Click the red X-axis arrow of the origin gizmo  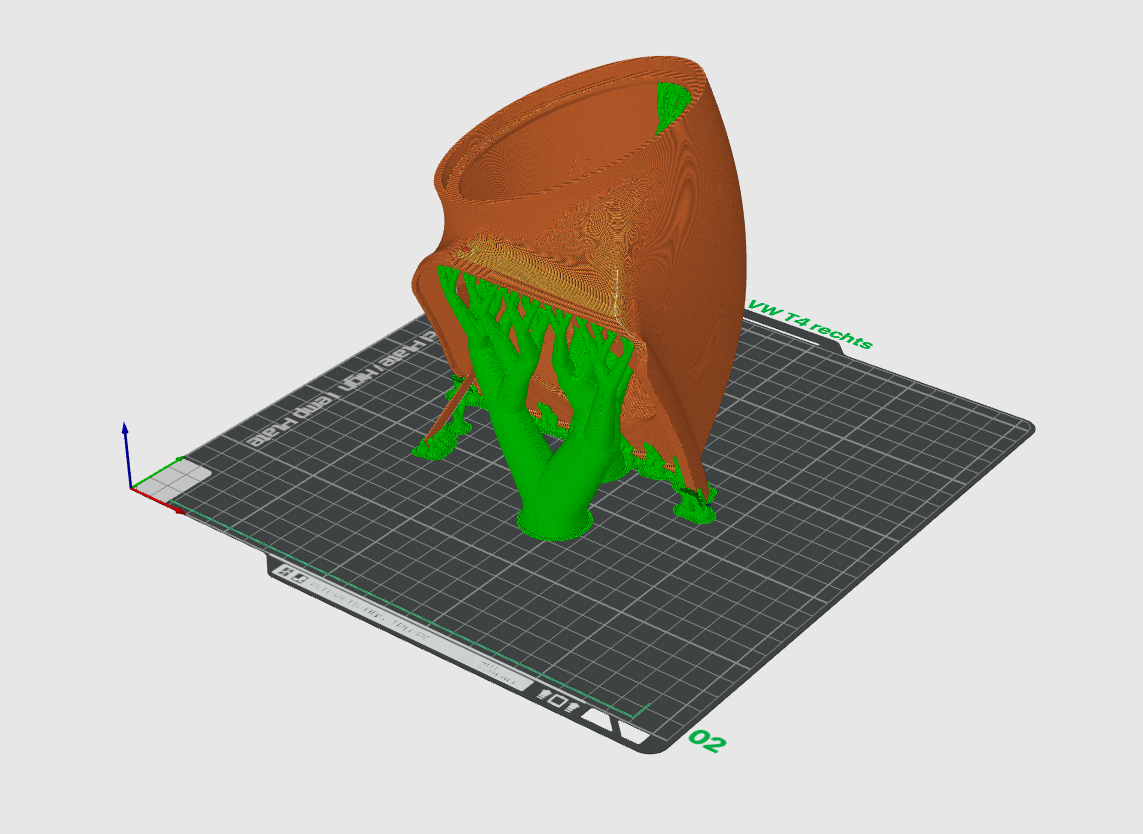click(181, 511)
